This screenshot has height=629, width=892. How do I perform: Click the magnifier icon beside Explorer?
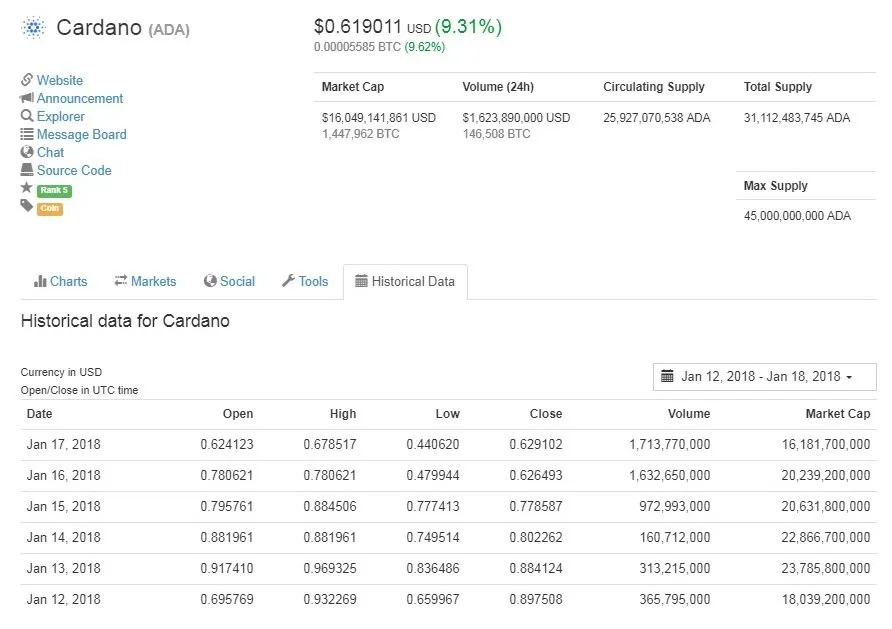pyautogui.click(x=27, y=116)
